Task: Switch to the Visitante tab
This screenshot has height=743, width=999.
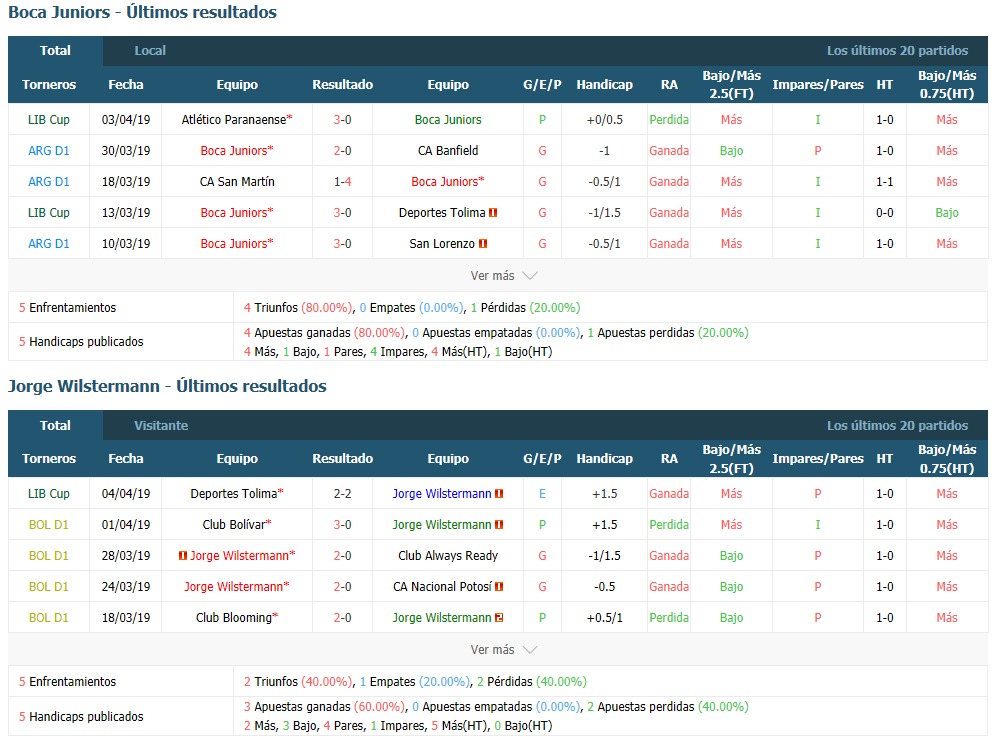Action: (x=161, y=425)
